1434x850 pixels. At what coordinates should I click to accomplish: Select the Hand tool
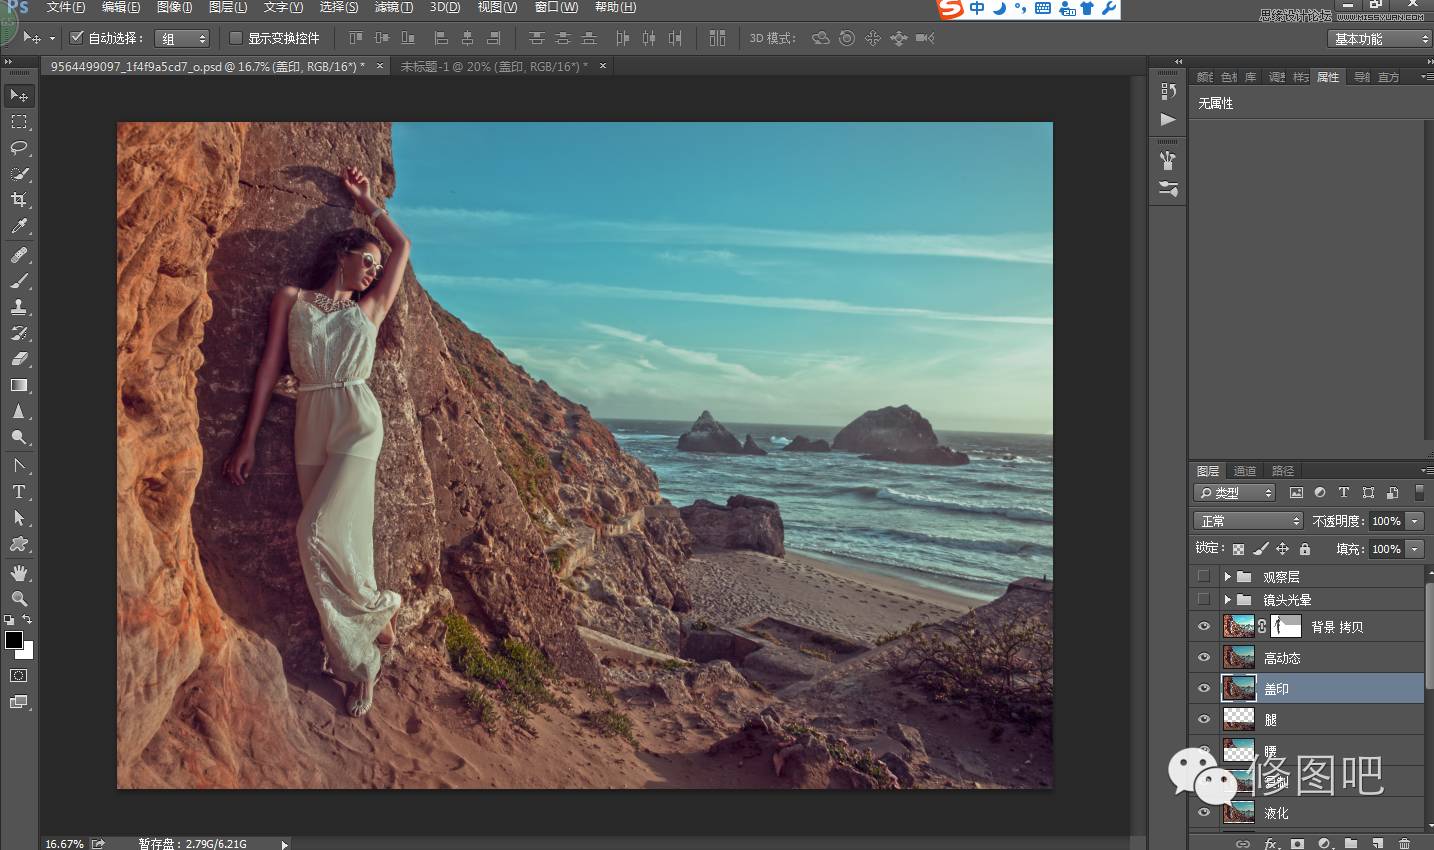click(x=19, y=573)
